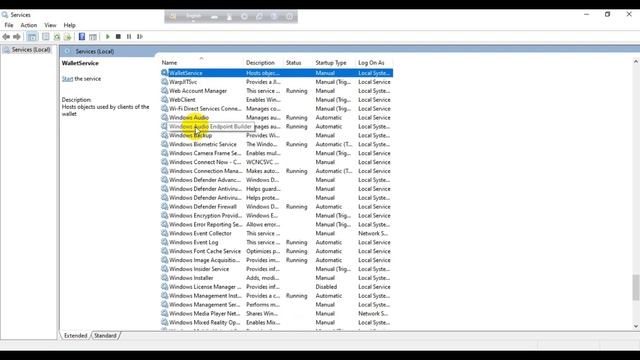Open the Help menu
The height and width of the screenshot is (360, 640).
69,25
